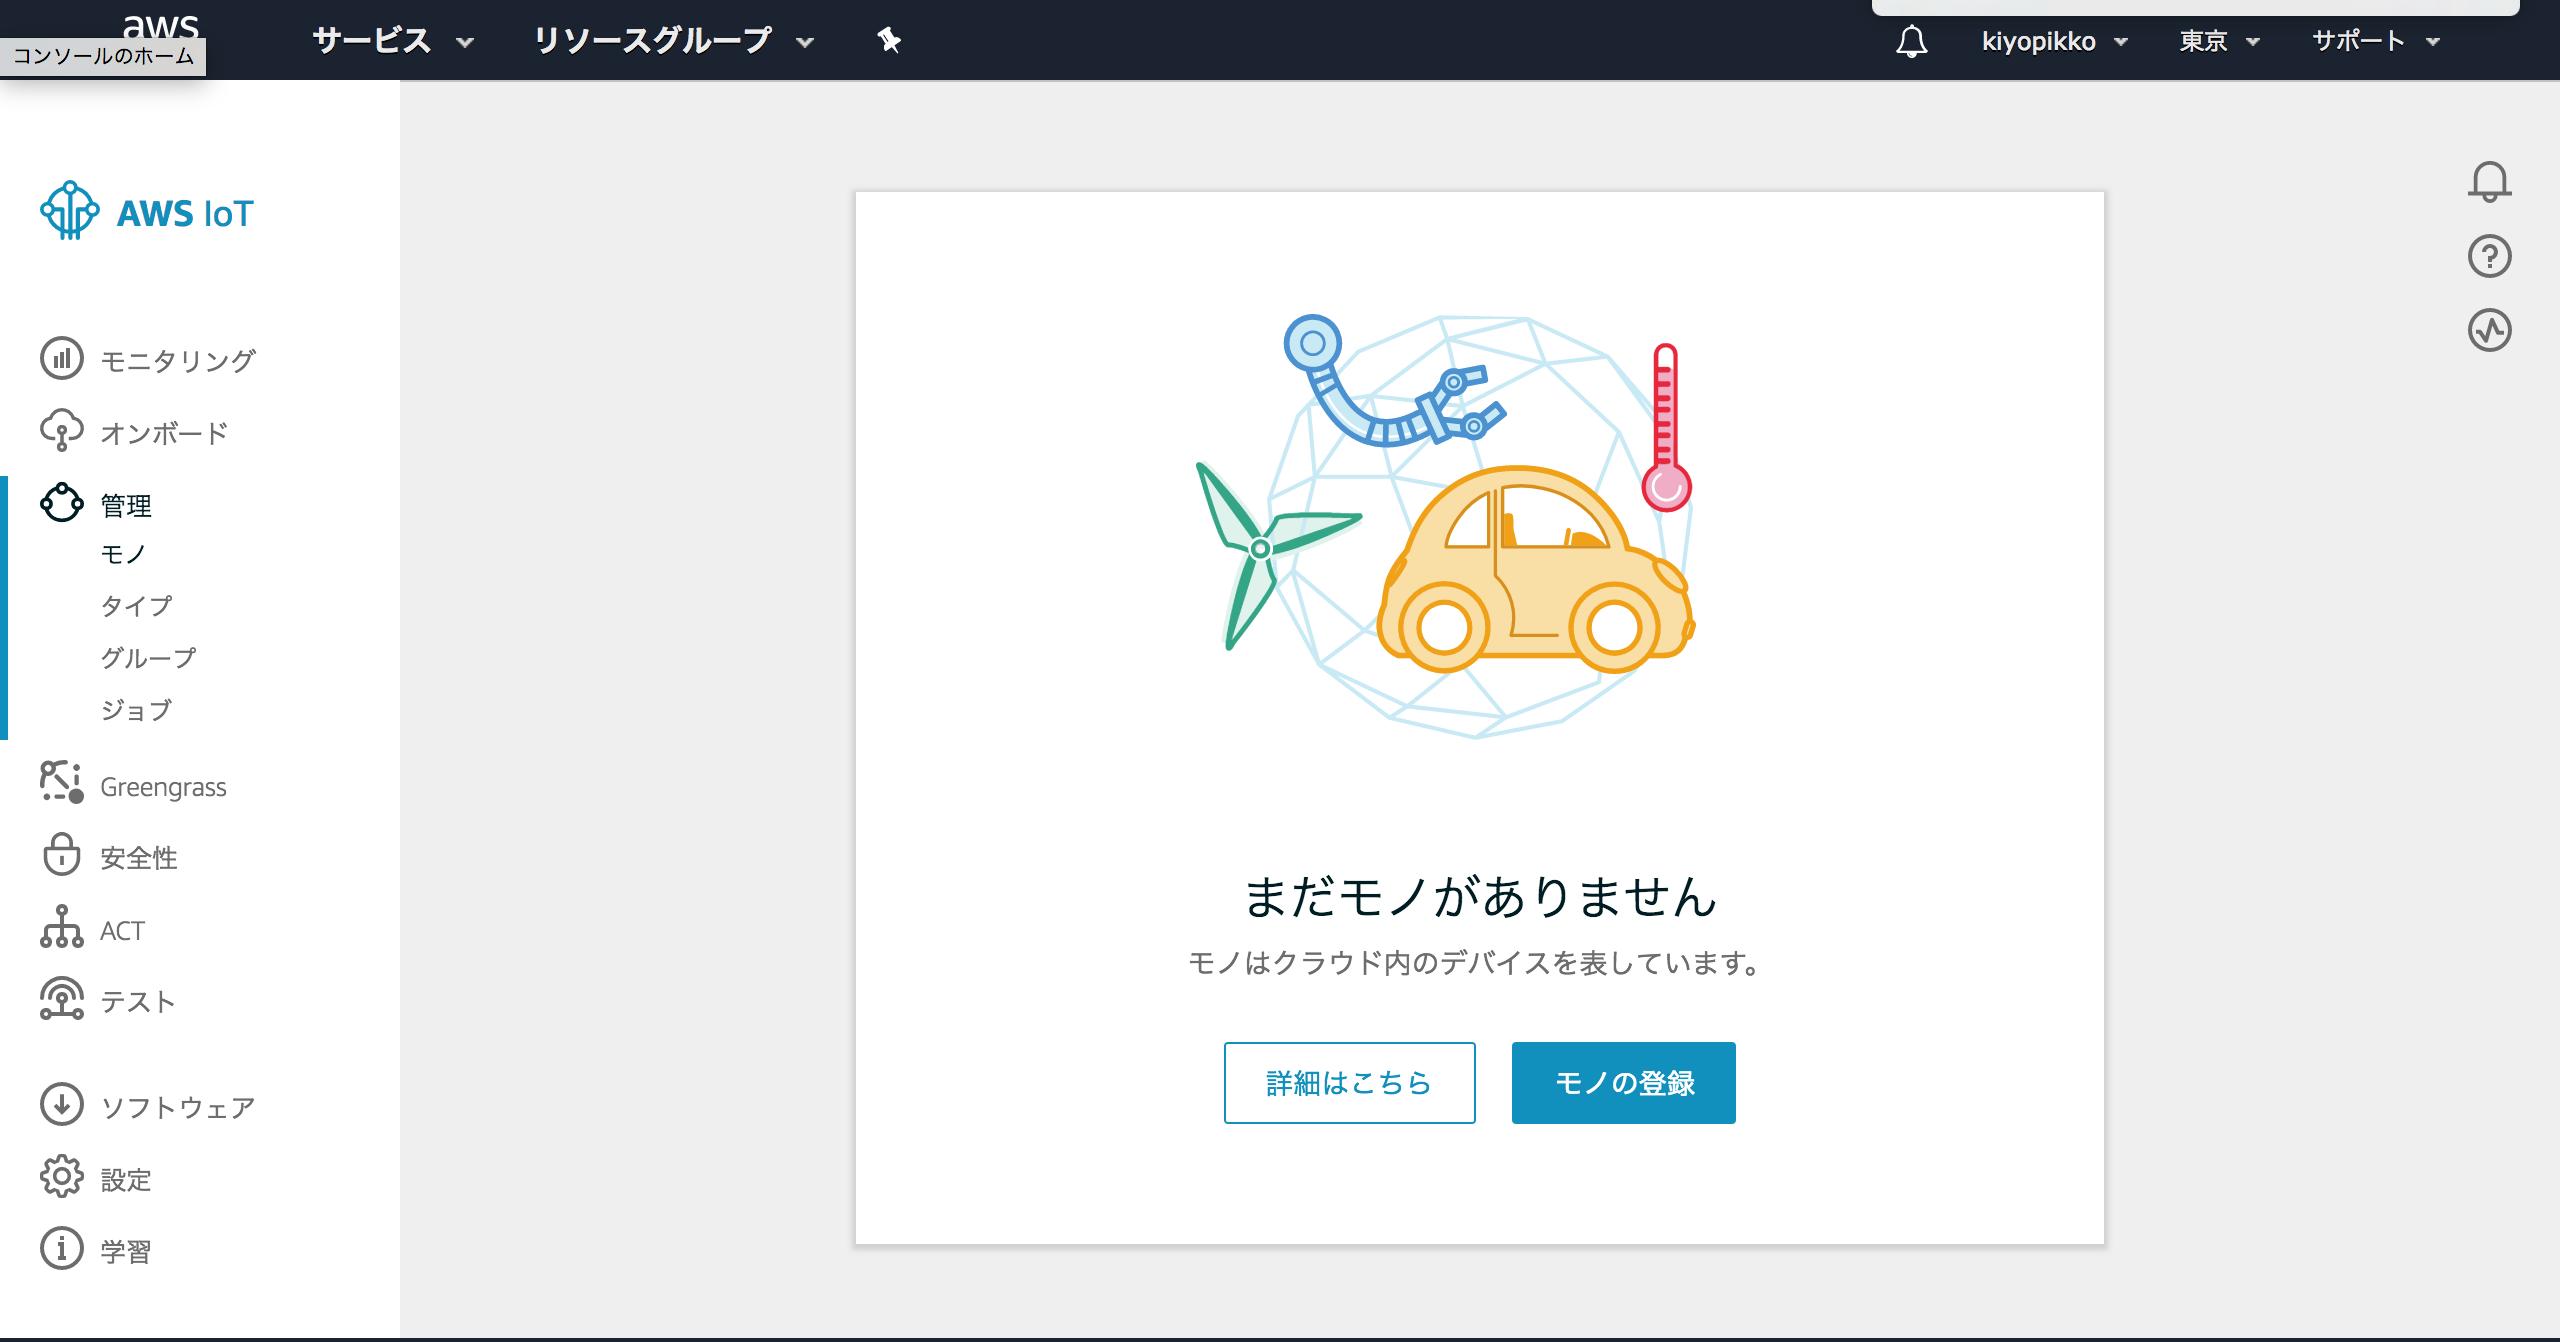The width and height of the screenshot is (2560, 1342).
Task: Click the Monitoring bar chart icon
Action: point(61,358)
